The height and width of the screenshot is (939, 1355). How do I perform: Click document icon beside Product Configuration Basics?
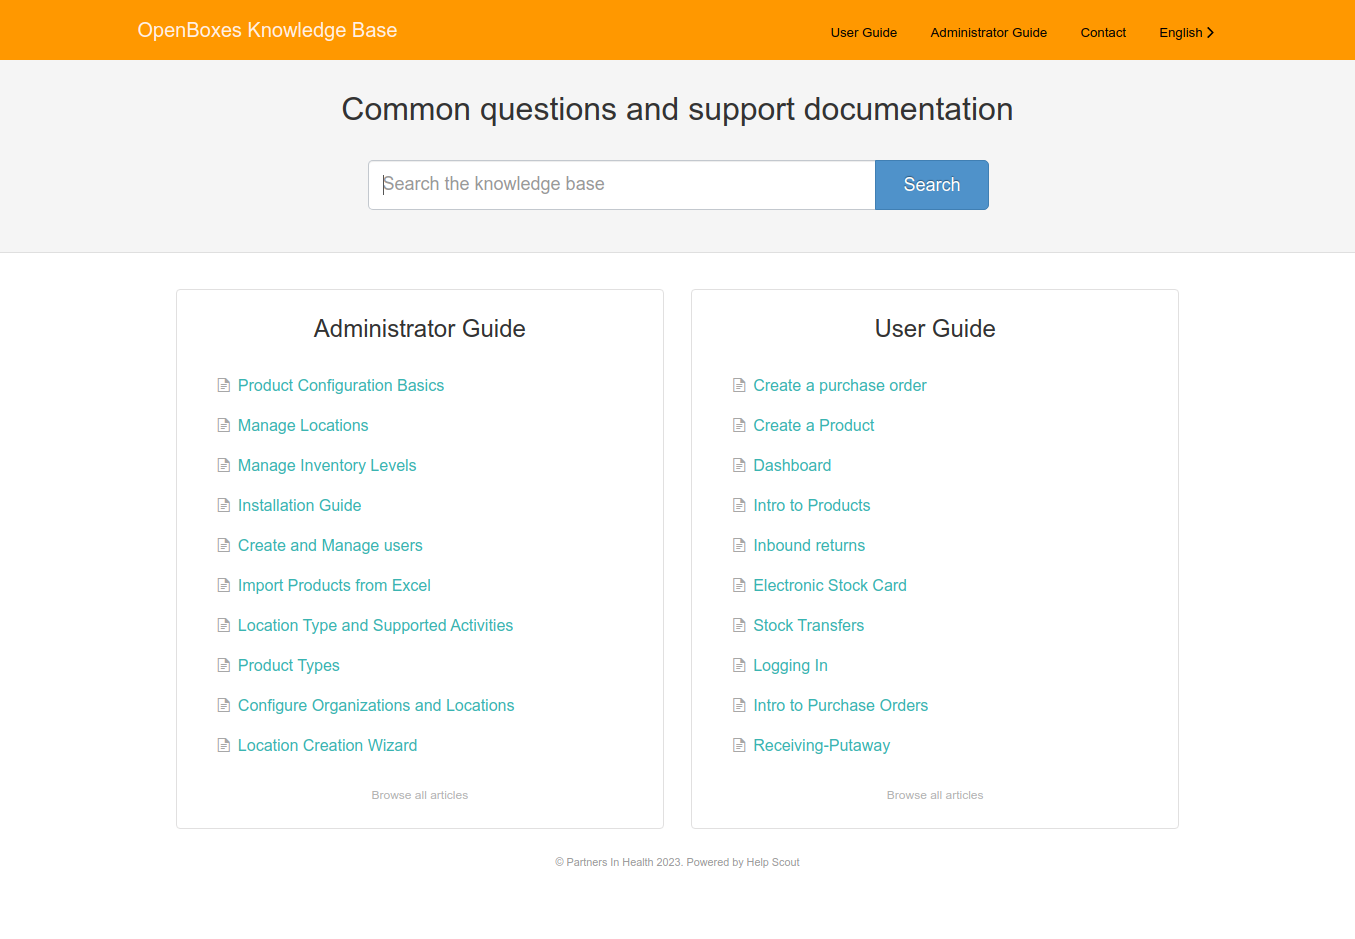224,385
